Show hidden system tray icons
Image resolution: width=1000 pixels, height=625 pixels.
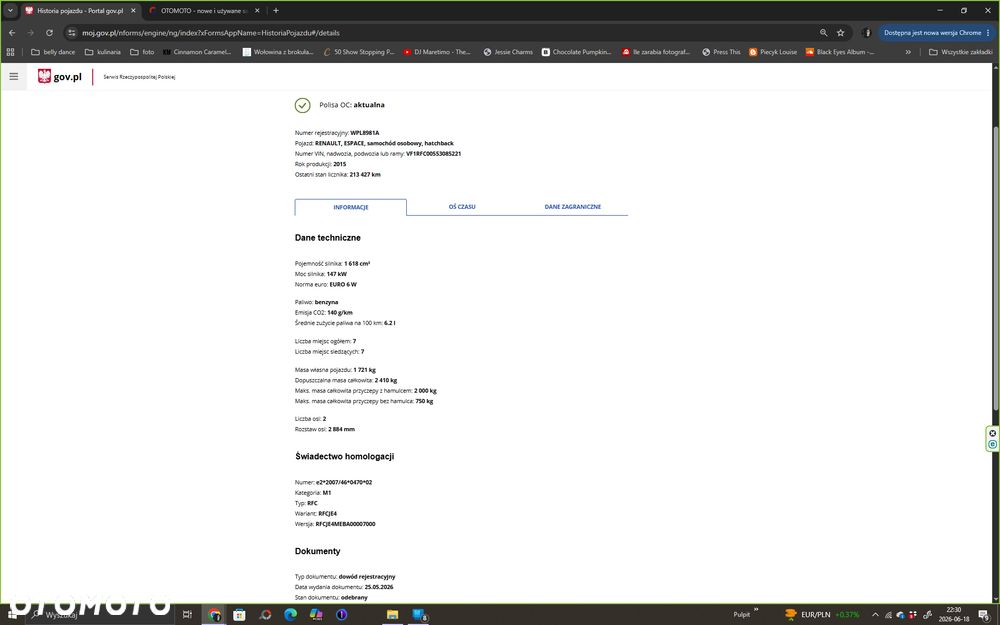coord(875,615)
